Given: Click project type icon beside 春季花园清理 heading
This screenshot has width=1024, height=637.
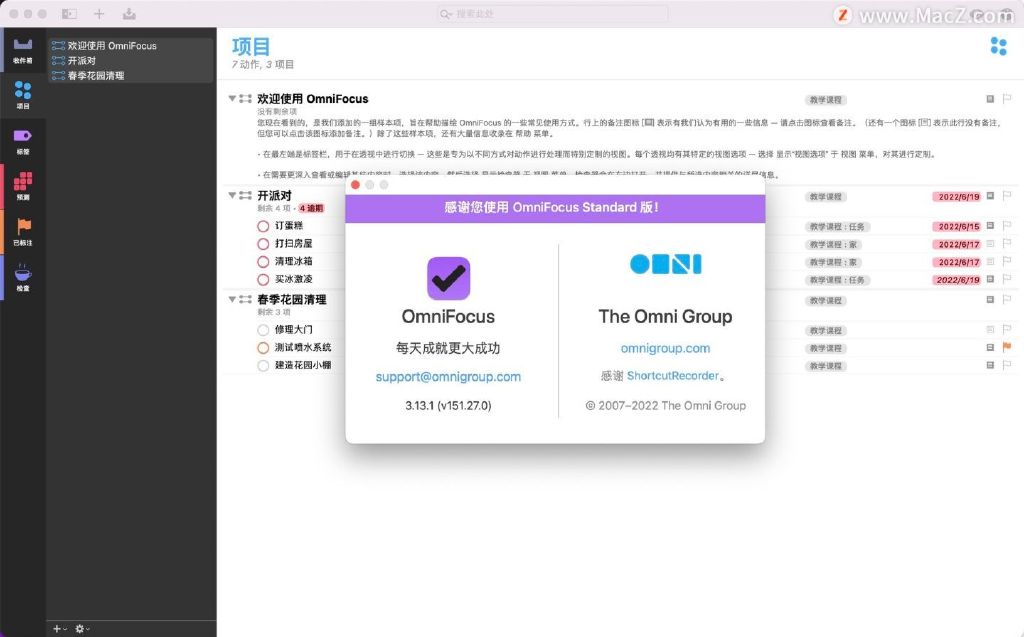Looking at the screenshot, I should pyautogui.click(x=246, y=299).
